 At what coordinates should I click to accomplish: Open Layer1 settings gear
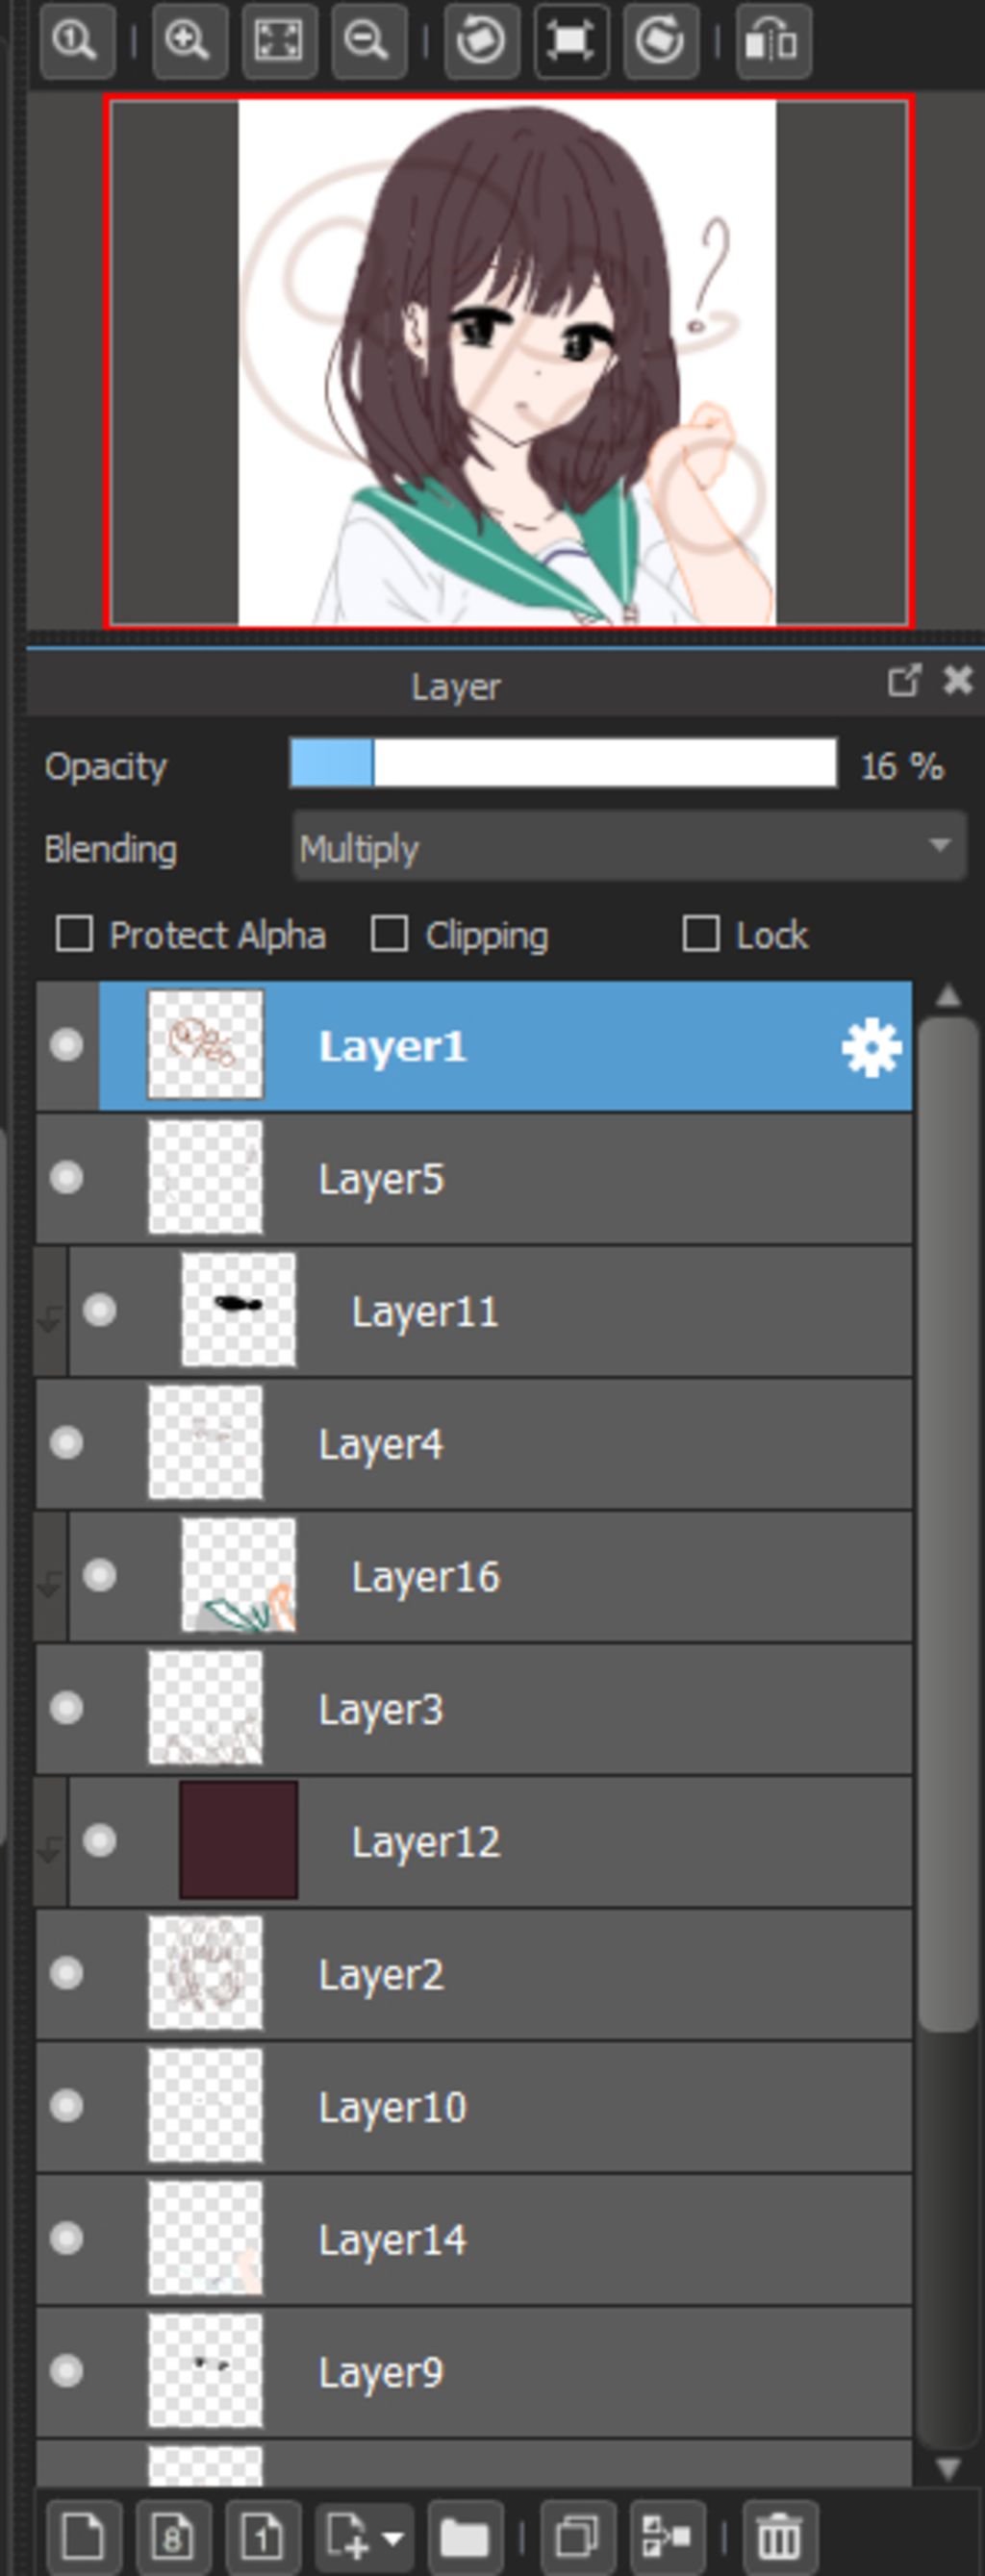coord(871,1047)
